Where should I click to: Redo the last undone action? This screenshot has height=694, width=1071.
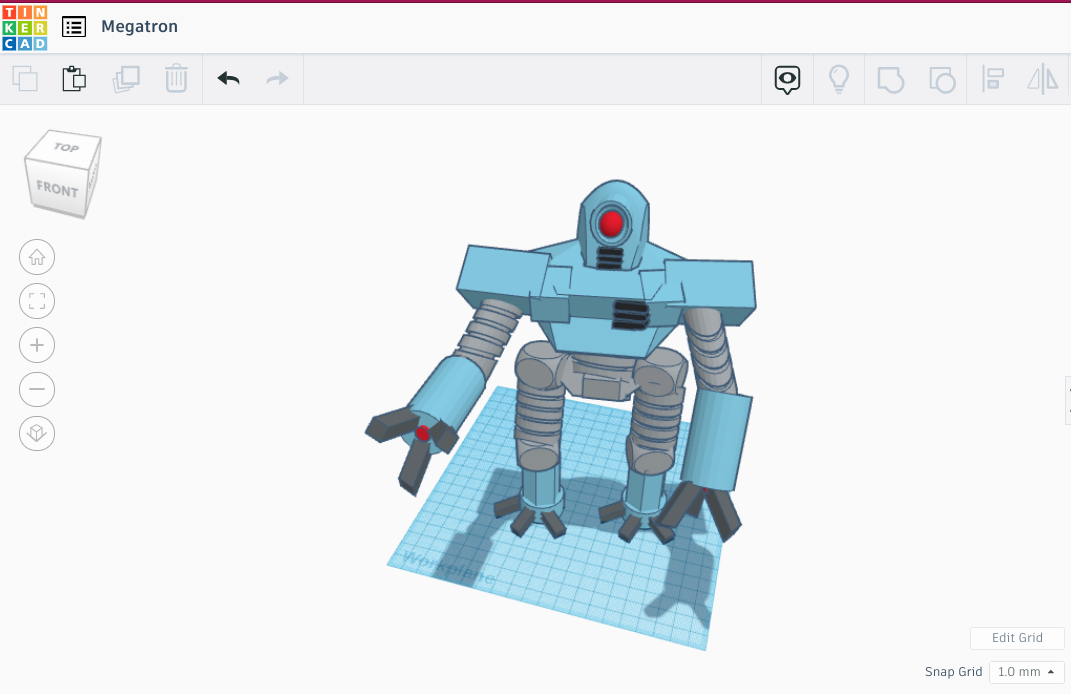tap(277, 79)
